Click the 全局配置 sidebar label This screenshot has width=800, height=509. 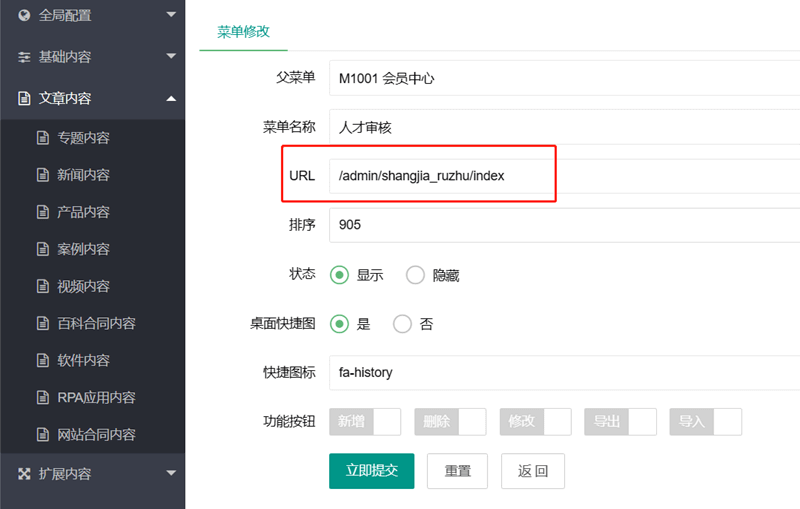click(65, 15)
